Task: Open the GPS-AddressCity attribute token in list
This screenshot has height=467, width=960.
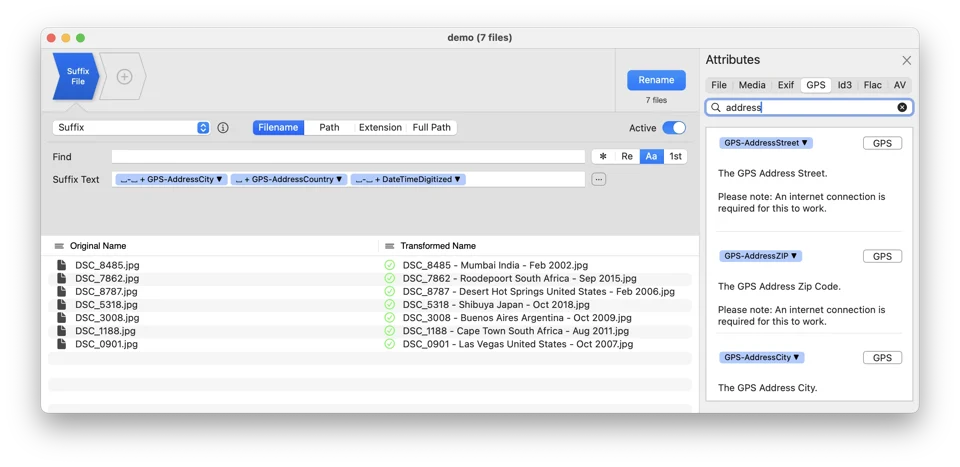Action: pyautogui.click(x=762, y=357)
